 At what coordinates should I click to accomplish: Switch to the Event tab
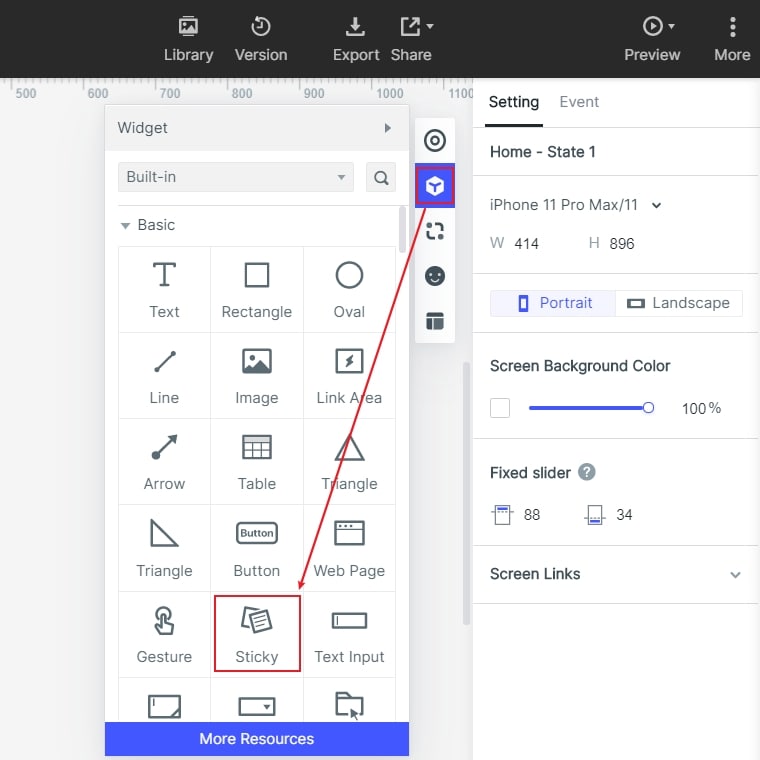point(579,102)
